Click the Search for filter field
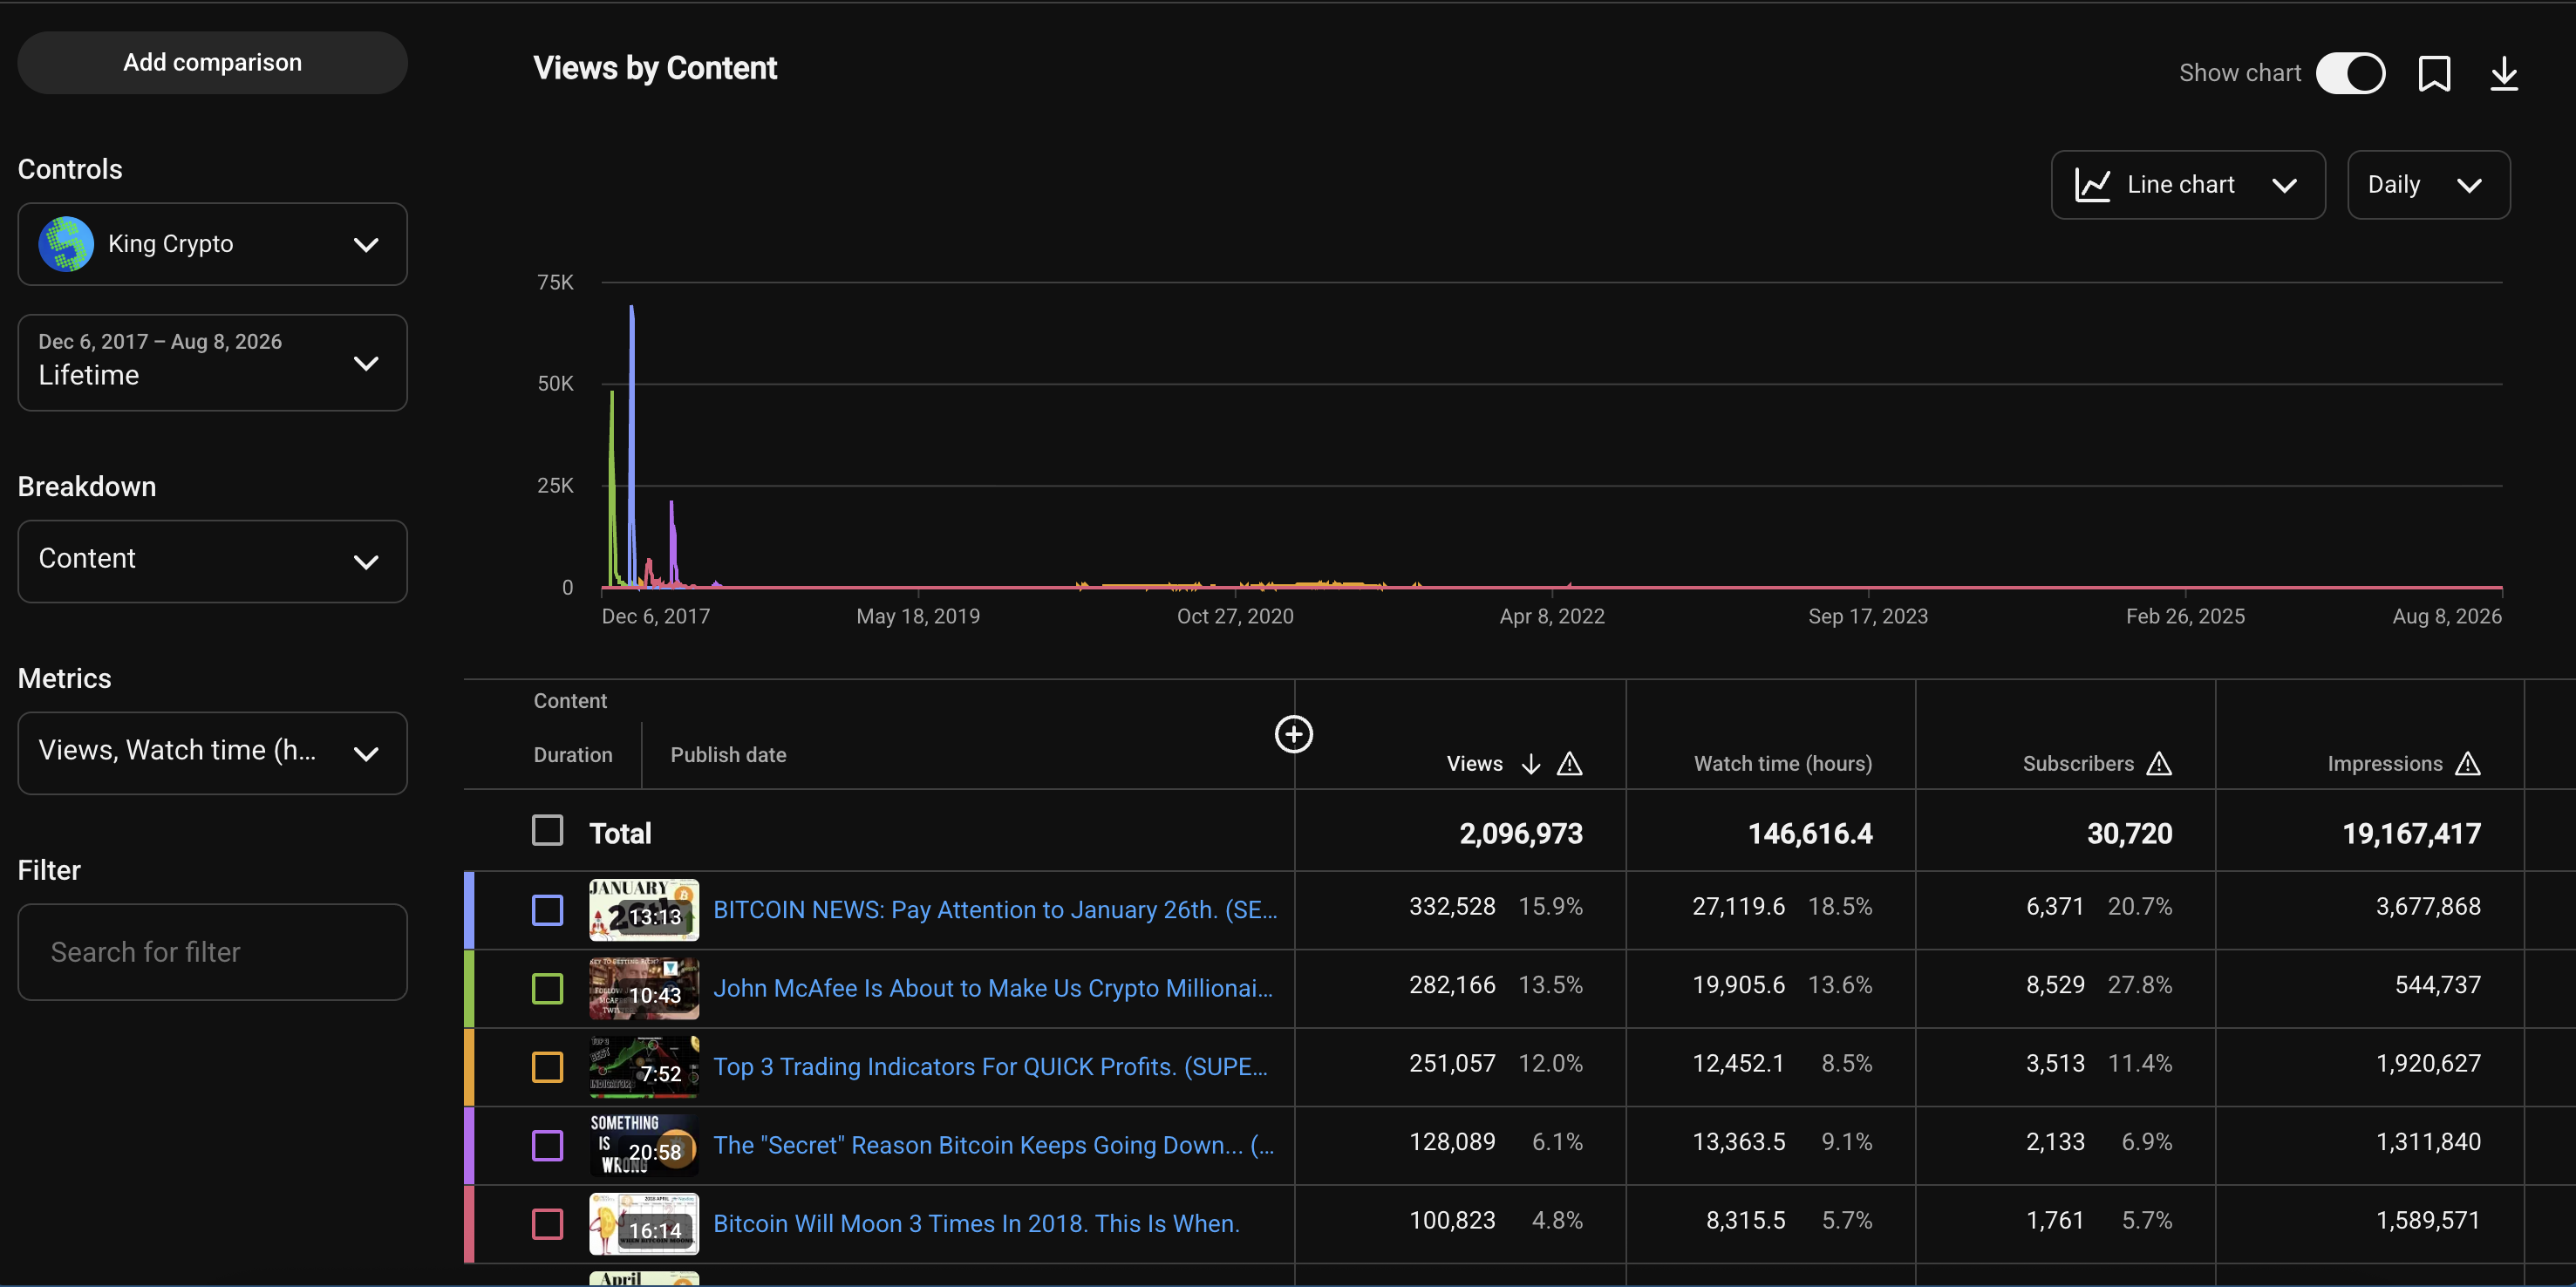The width and height of the screenshot is (2576, 1287). (x=212, y=952)
